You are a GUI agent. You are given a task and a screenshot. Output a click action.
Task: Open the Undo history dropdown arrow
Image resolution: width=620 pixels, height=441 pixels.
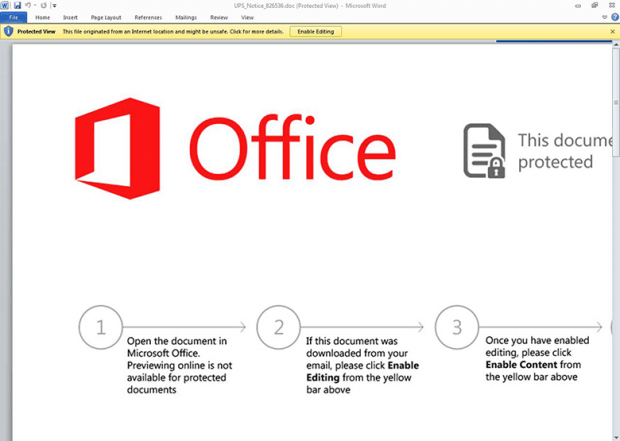click(x=35, y=6)
